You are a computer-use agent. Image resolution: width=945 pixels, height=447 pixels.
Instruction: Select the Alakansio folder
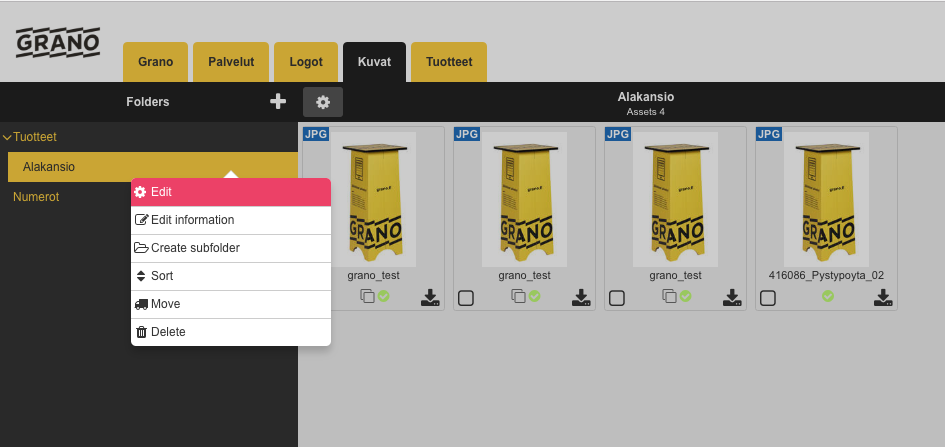153,167
